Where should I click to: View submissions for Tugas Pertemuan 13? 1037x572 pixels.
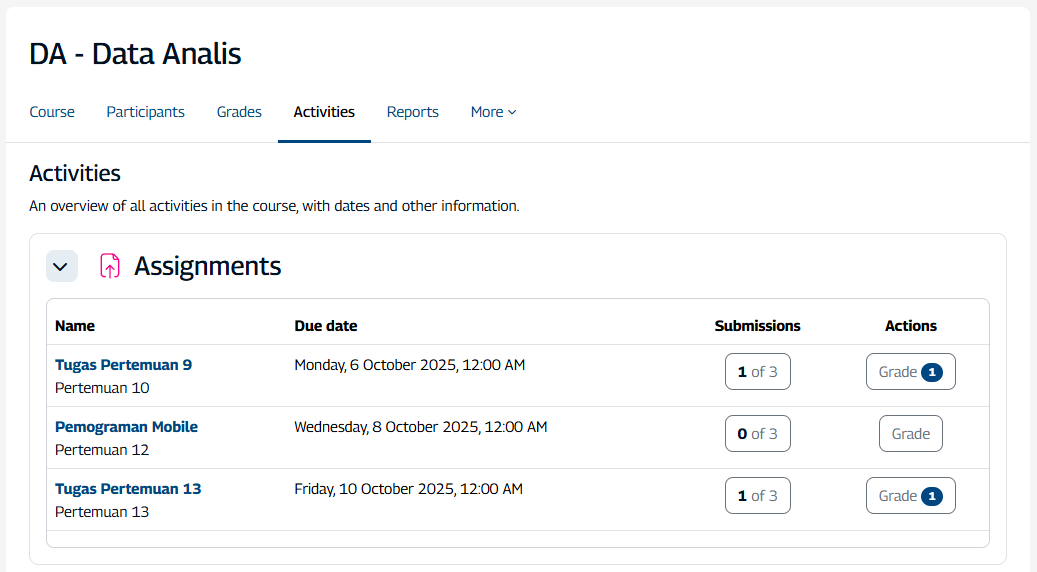(x=757, y=496)
